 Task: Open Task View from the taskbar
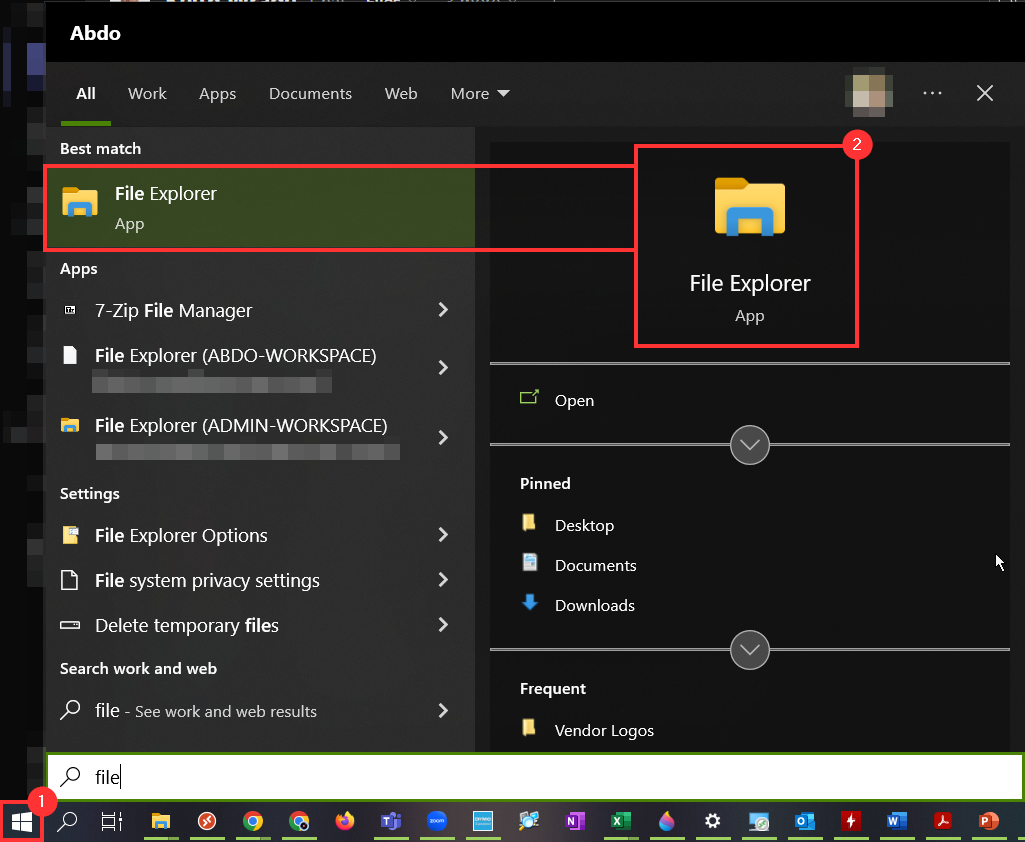pyautogui.click(x=111, y=822)
